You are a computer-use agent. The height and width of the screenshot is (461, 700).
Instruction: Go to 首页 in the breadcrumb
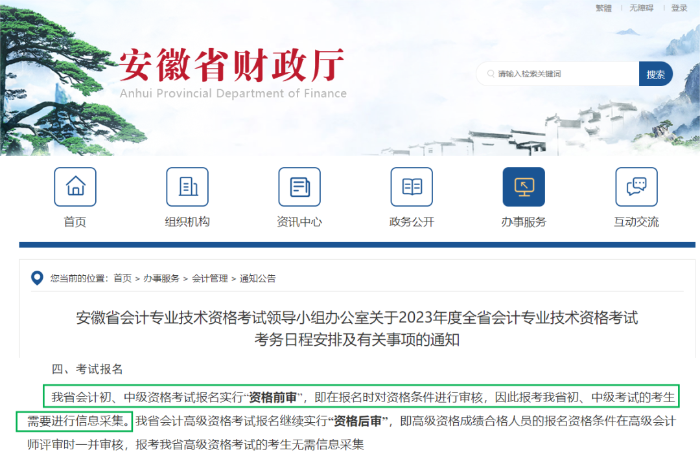tap(122, 278)
